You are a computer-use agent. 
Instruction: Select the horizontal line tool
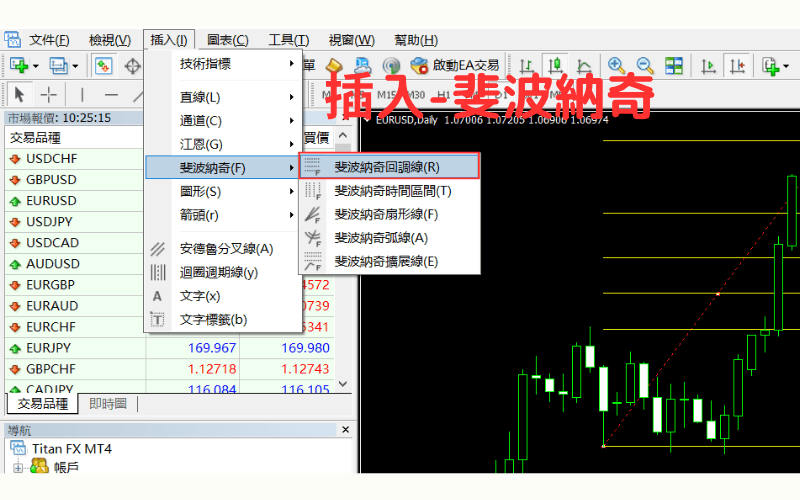click(x=111, y=95)
